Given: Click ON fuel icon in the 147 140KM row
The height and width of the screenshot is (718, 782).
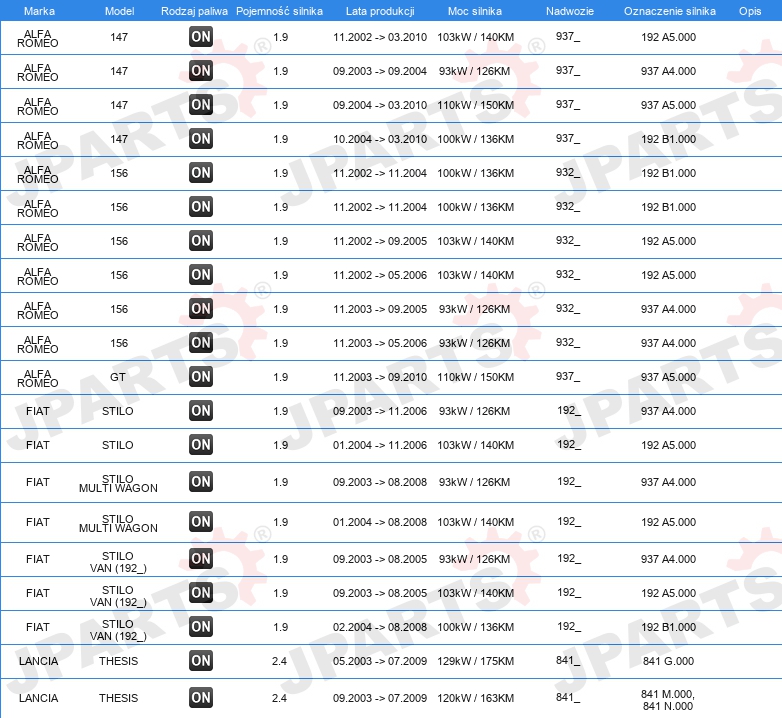Looking at the screenshot, I should coord(201,36).
